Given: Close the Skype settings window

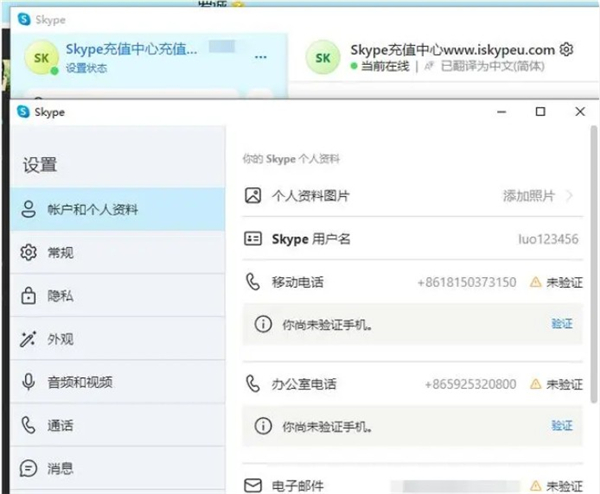Looking at the screenshot, I should [x=580, y=111].
